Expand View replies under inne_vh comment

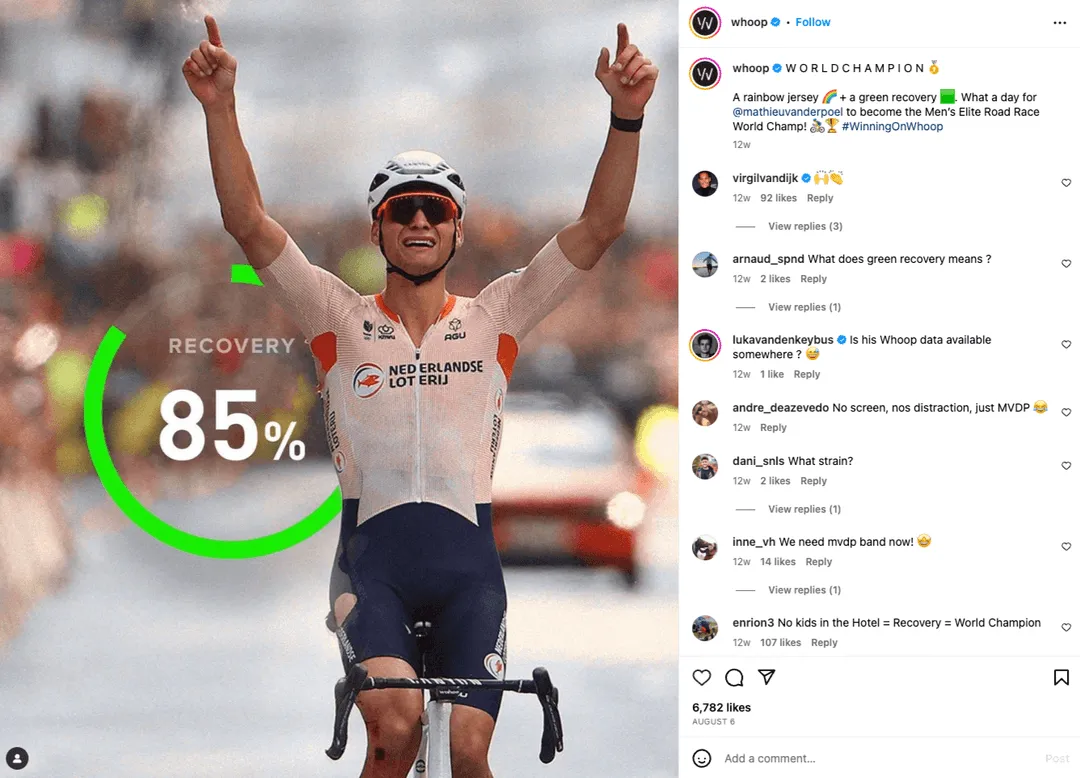click(x=804, y=590)
